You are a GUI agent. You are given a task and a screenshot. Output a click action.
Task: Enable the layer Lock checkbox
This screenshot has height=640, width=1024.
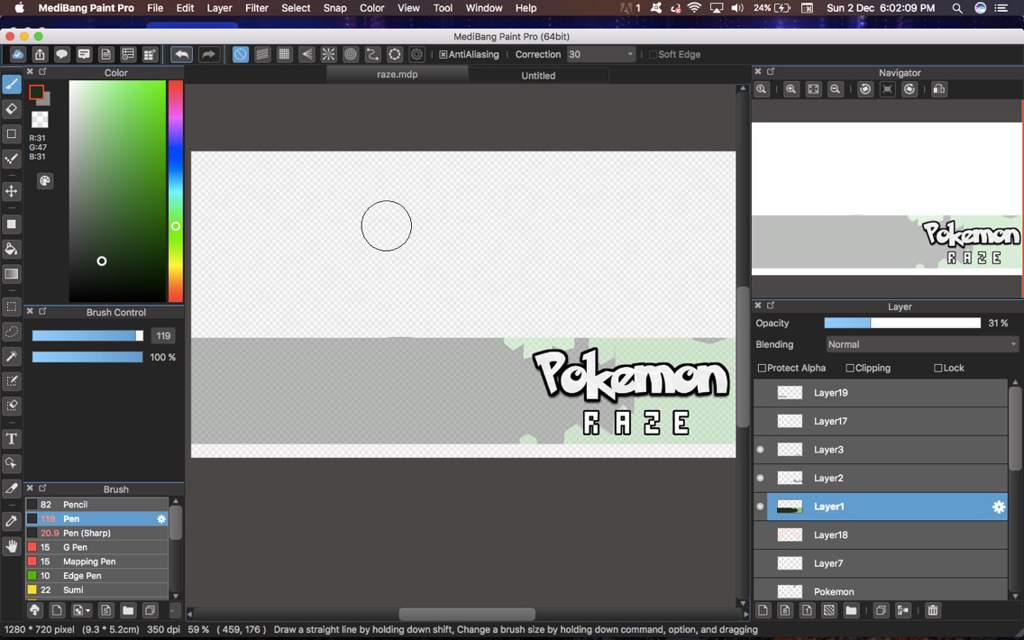938,368
